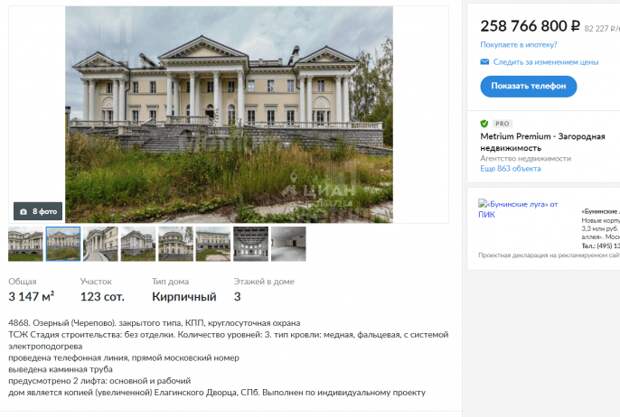Click the Показать телефон button
Image resolution: width=620 pixels, height=417 pixels.
pyautogui.click(x=528, y=86)
